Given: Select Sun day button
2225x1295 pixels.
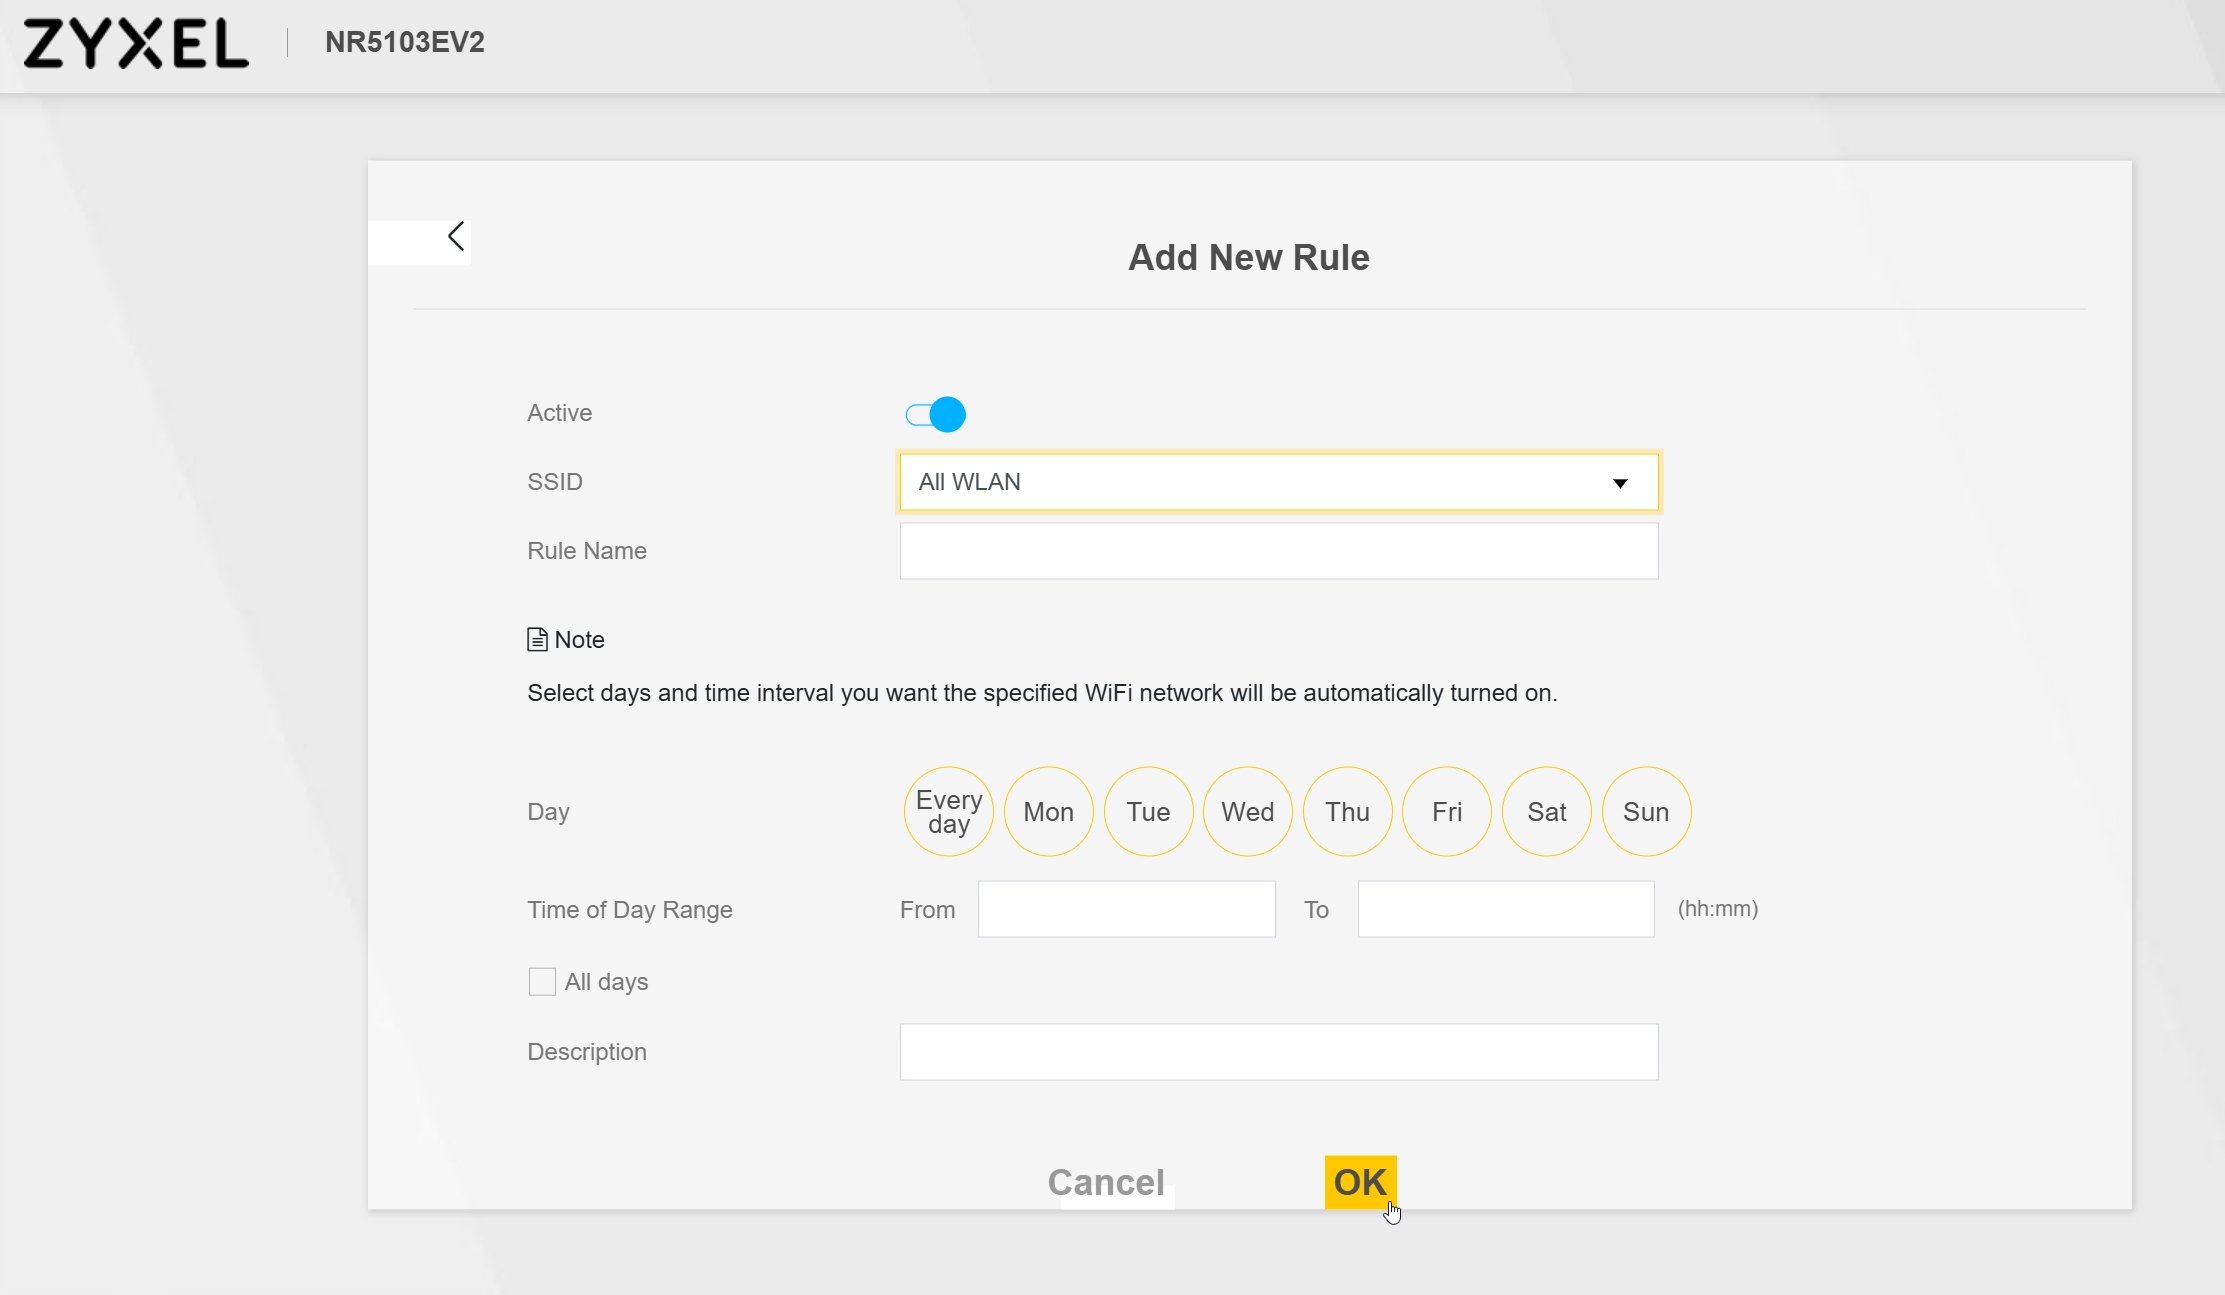Looking at the screenshot, I should point(1646,812).
